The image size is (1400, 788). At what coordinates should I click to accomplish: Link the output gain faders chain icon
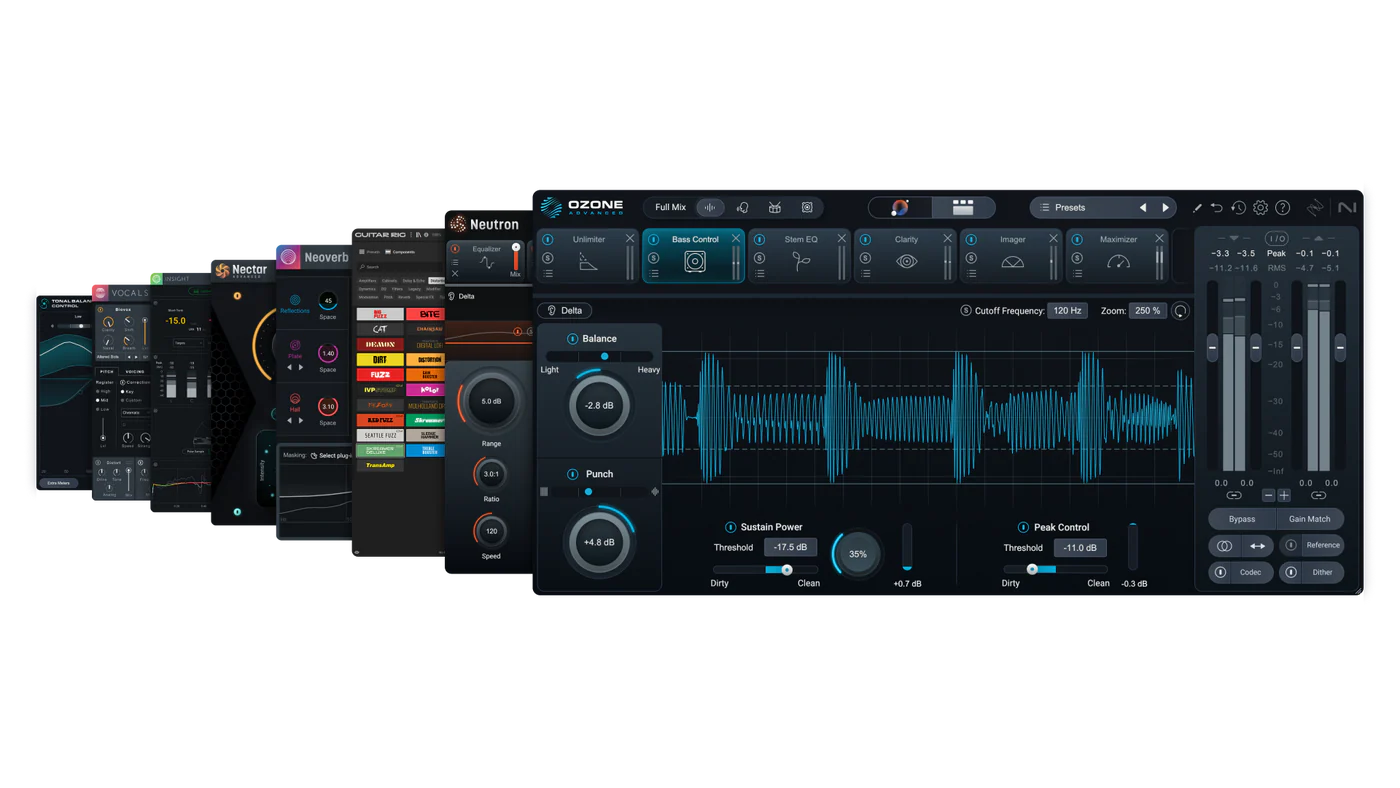1318,496
